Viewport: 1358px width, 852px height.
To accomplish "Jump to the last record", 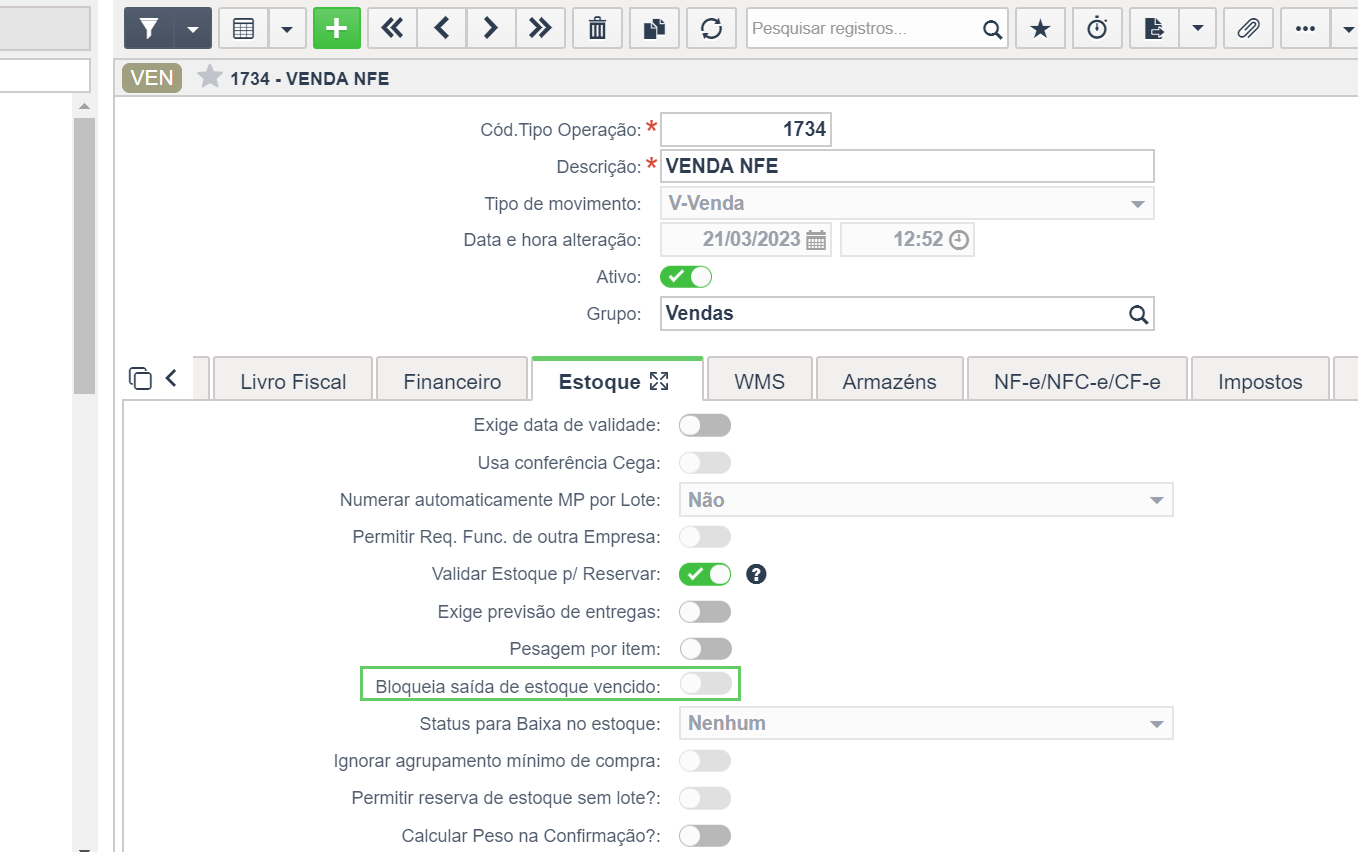I will click(540, 28).
